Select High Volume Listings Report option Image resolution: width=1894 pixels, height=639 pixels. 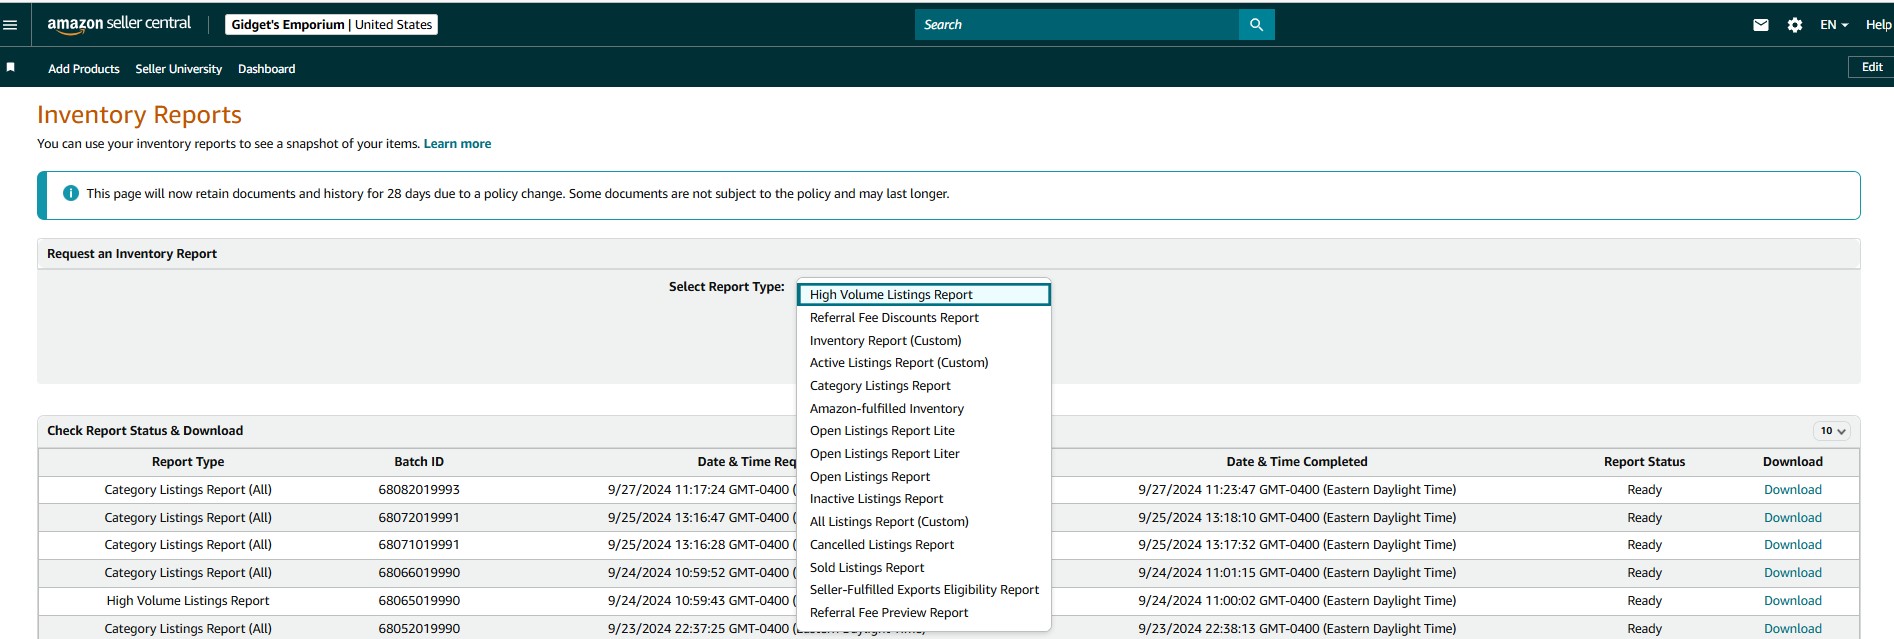(x=924, y=294)
